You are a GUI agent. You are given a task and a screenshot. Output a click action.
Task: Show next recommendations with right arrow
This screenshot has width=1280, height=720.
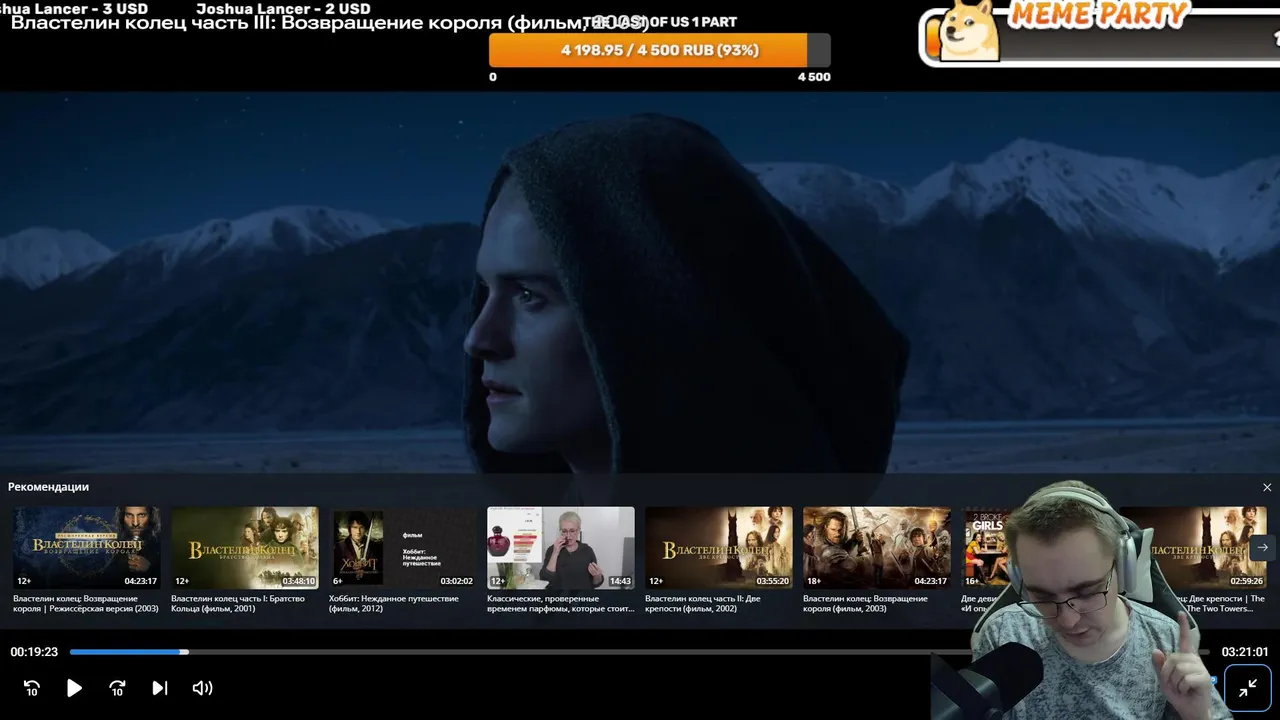pos(1262,547)
